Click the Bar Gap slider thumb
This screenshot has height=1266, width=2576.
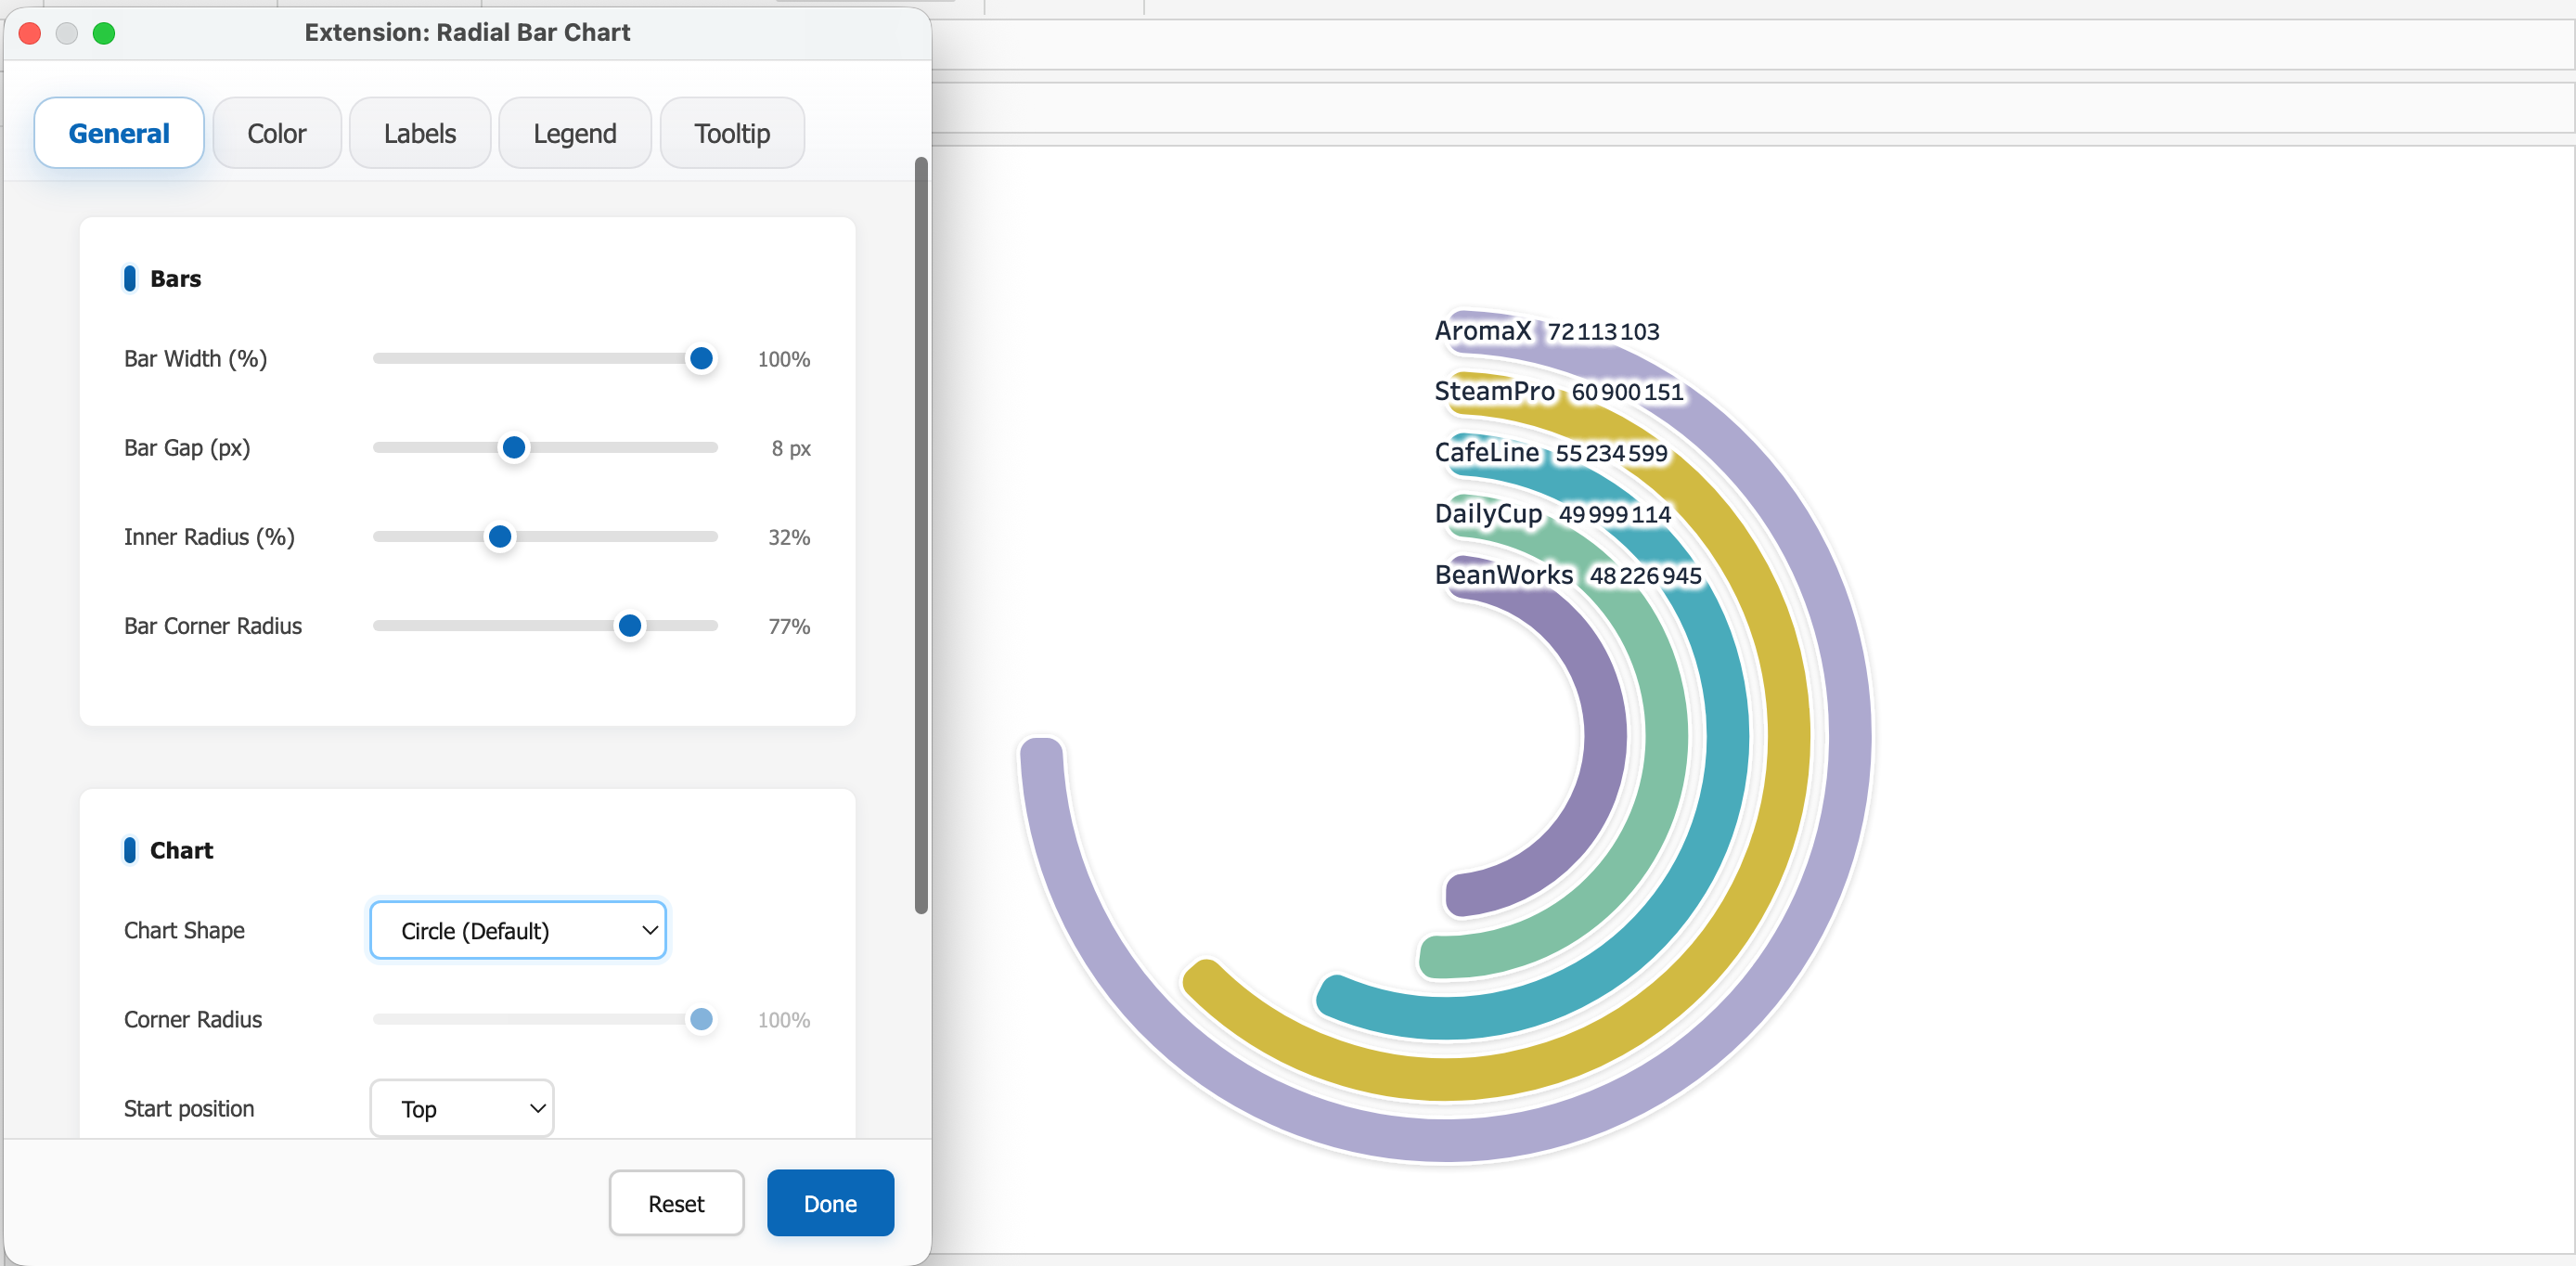click(x=513, y=447)
